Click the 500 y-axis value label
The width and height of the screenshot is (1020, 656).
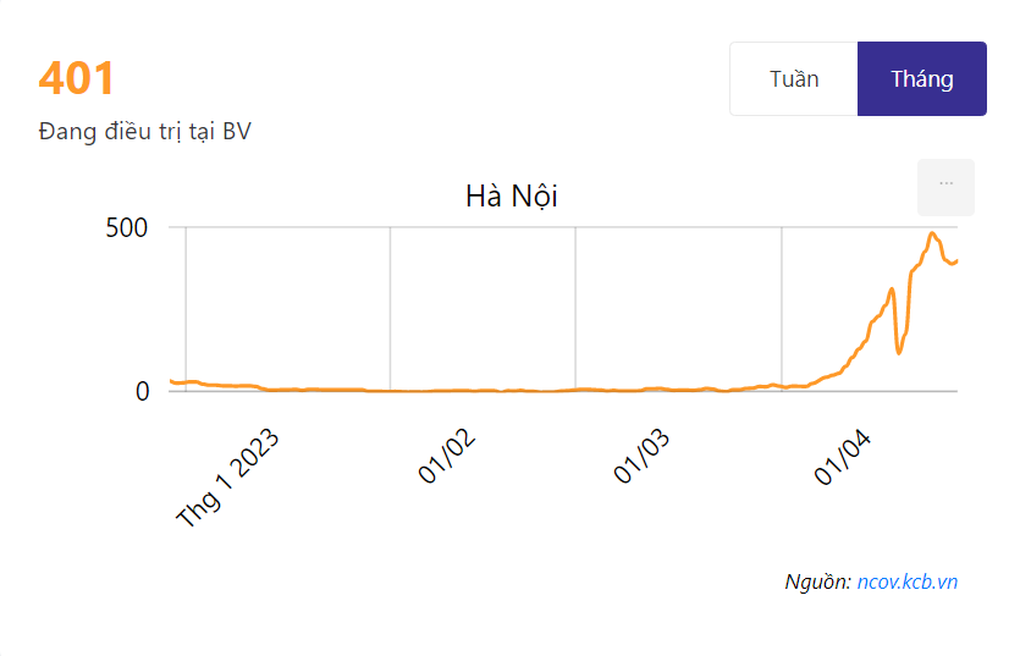[127, 228]
